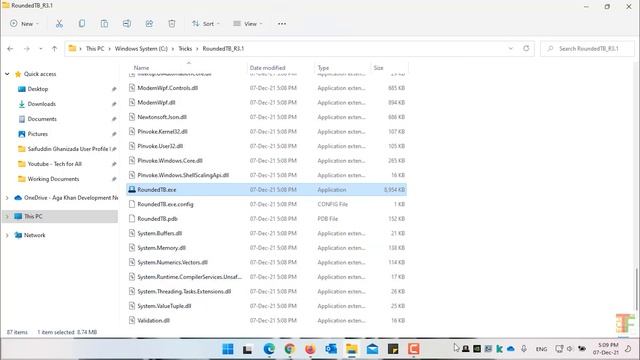Click the Rename icon in toolbar
Screen dimensions: 640x360
(x=127, y=24)
